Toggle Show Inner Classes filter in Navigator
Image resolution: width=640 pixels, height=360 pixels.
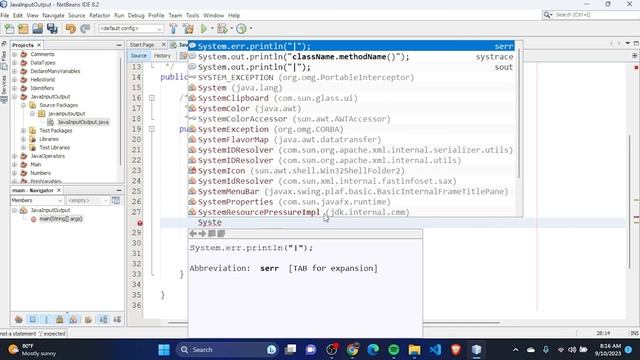[x=73, y=320]
